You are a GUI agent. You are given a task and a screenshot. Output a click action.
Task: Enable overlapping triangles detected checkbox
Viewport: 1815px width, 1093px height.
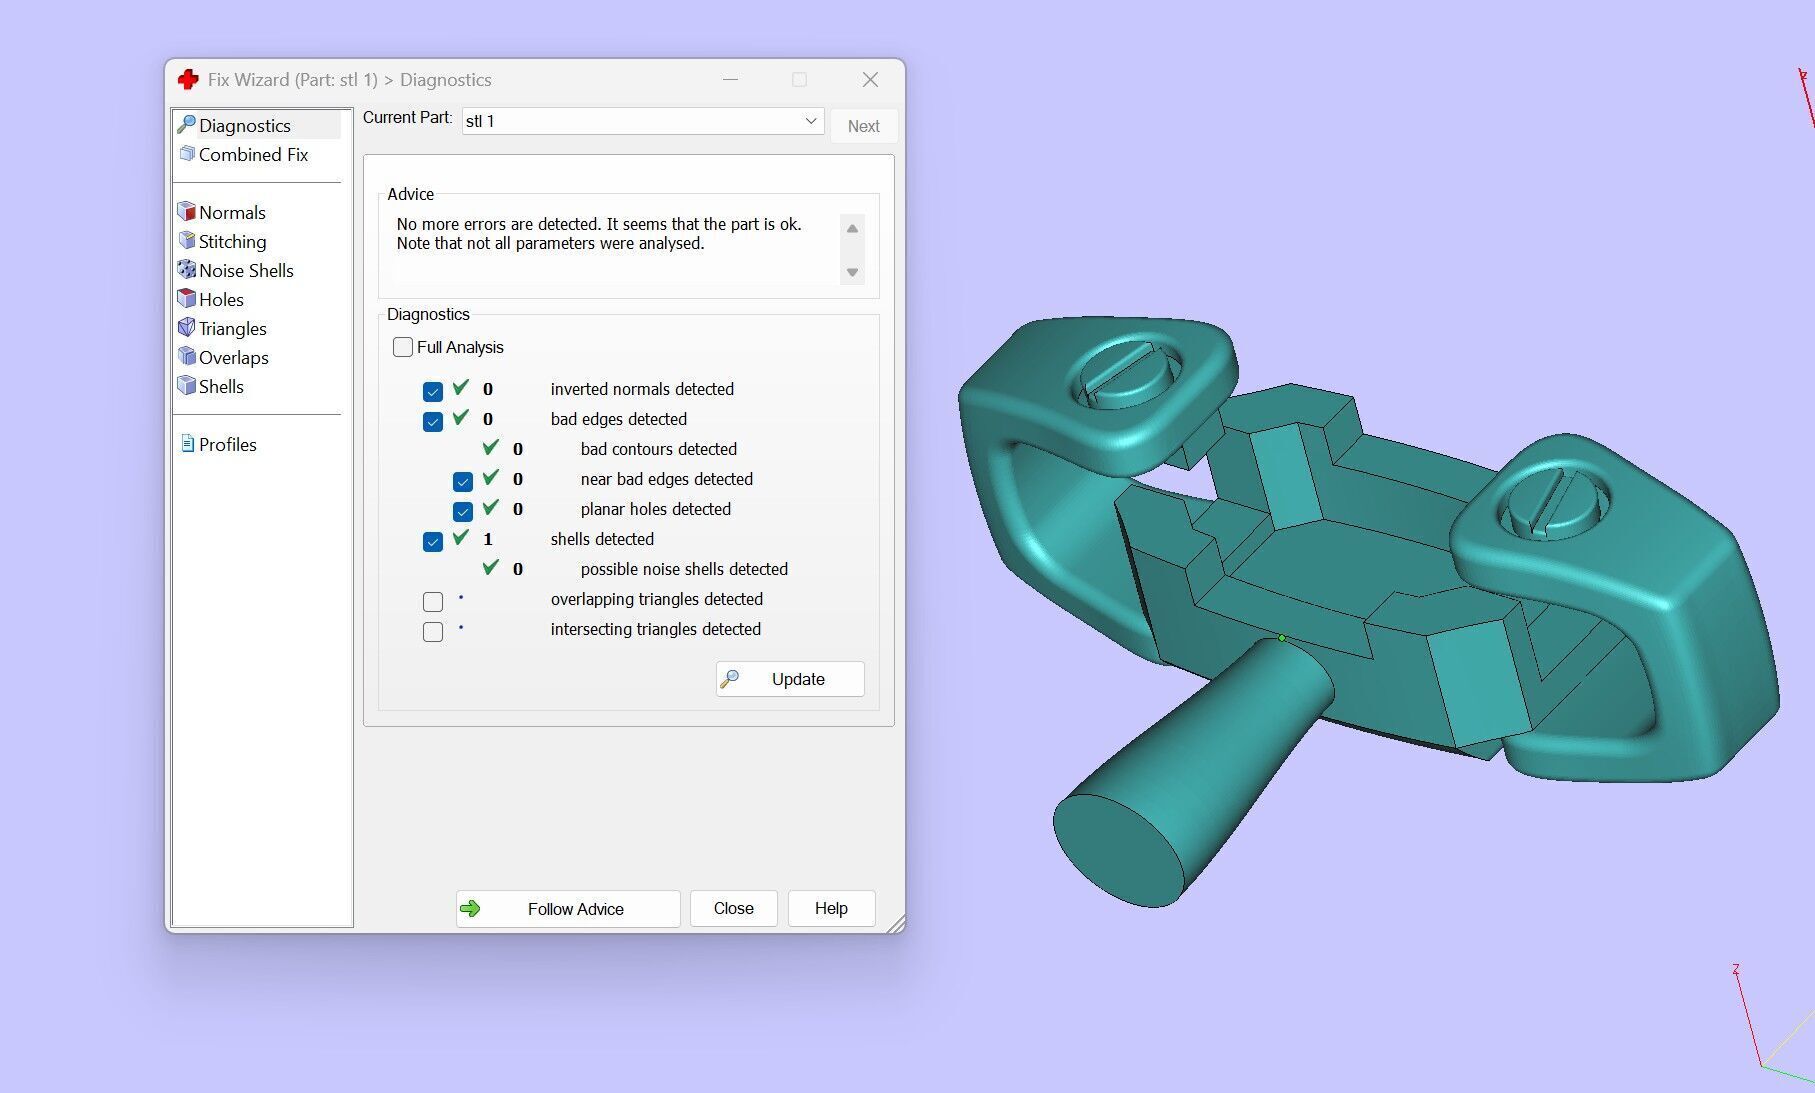(433, 602)
